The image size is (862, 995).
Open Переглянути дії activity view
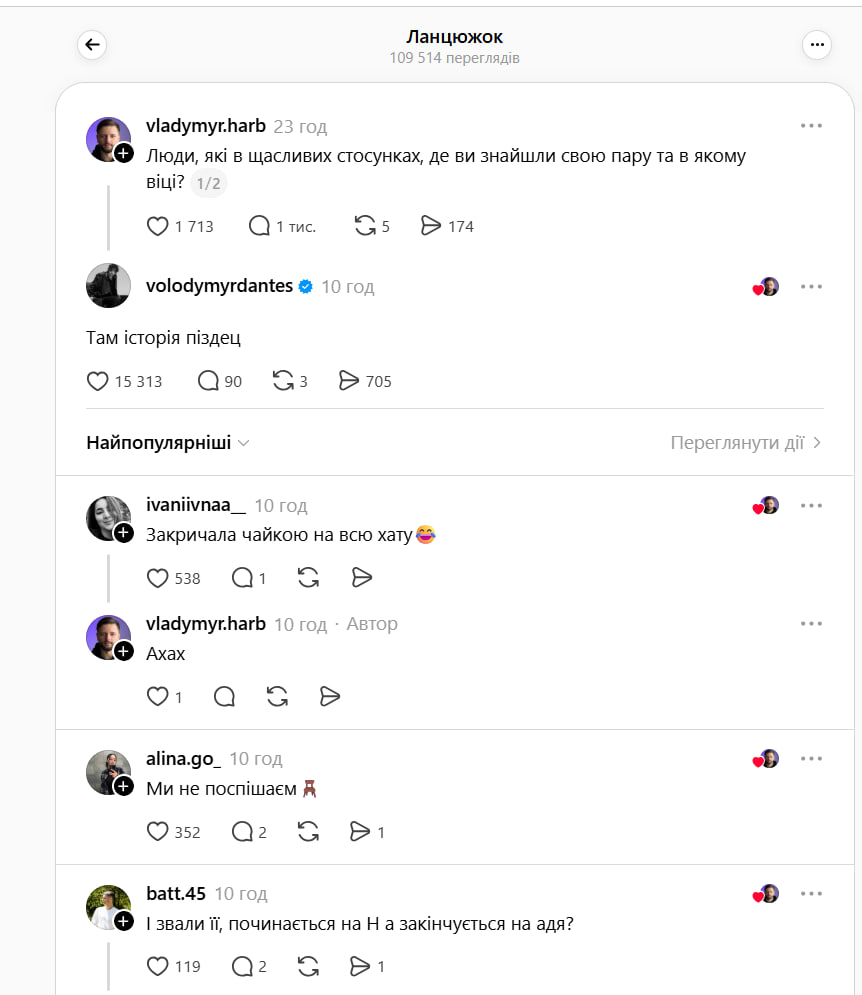pos(746,443)
